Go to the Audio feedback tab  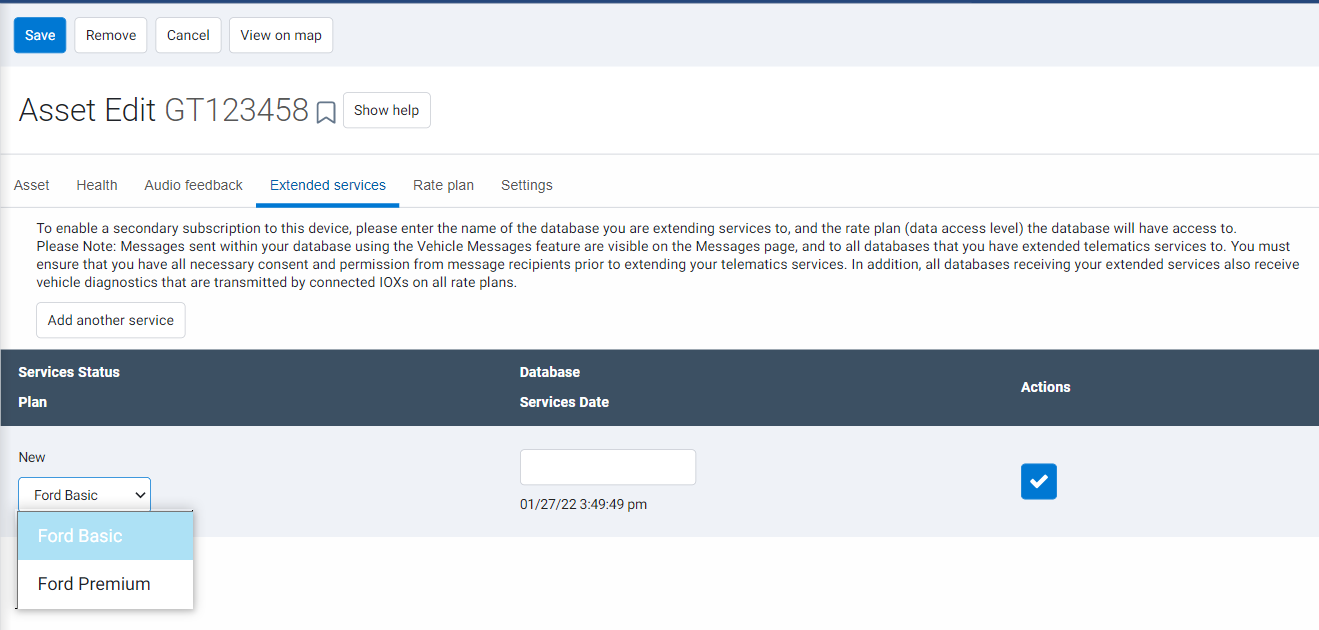[193, 185]
